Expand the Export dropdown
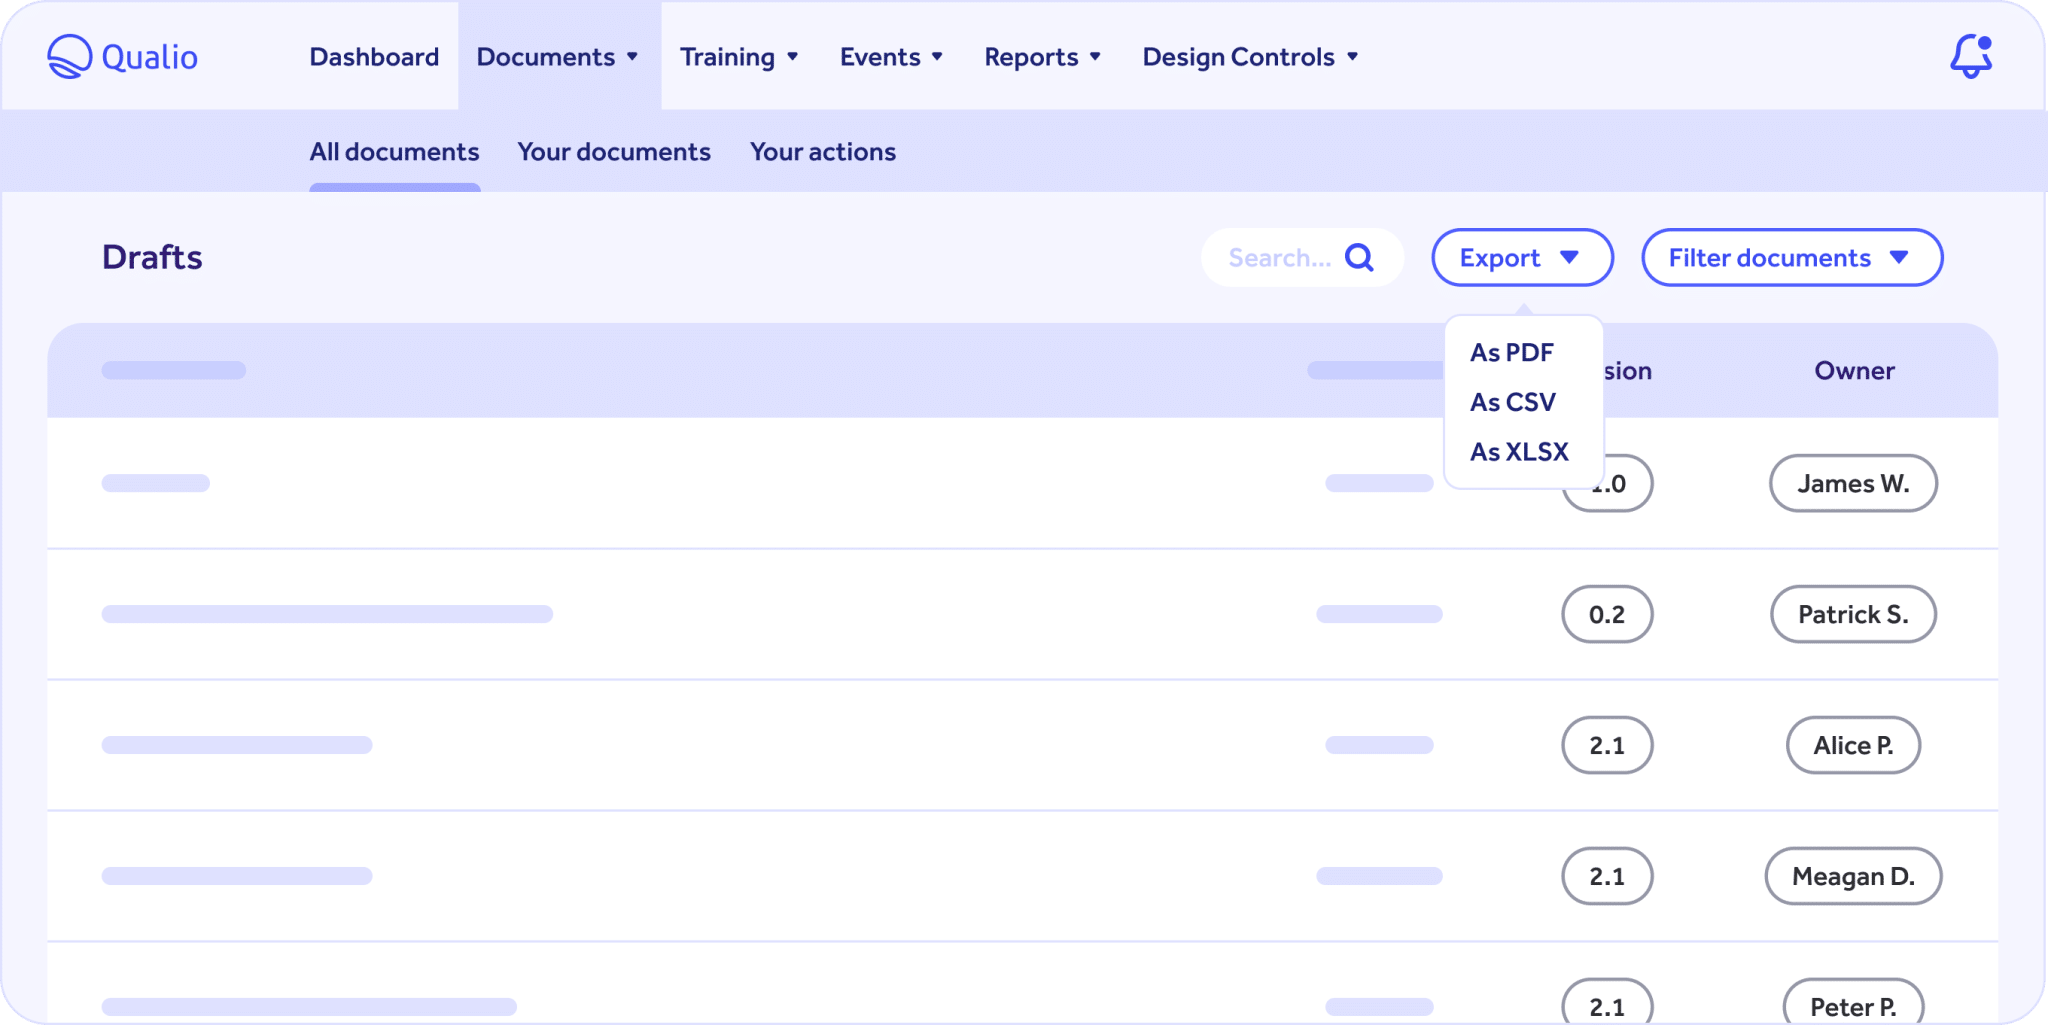 pos(1521,257)
